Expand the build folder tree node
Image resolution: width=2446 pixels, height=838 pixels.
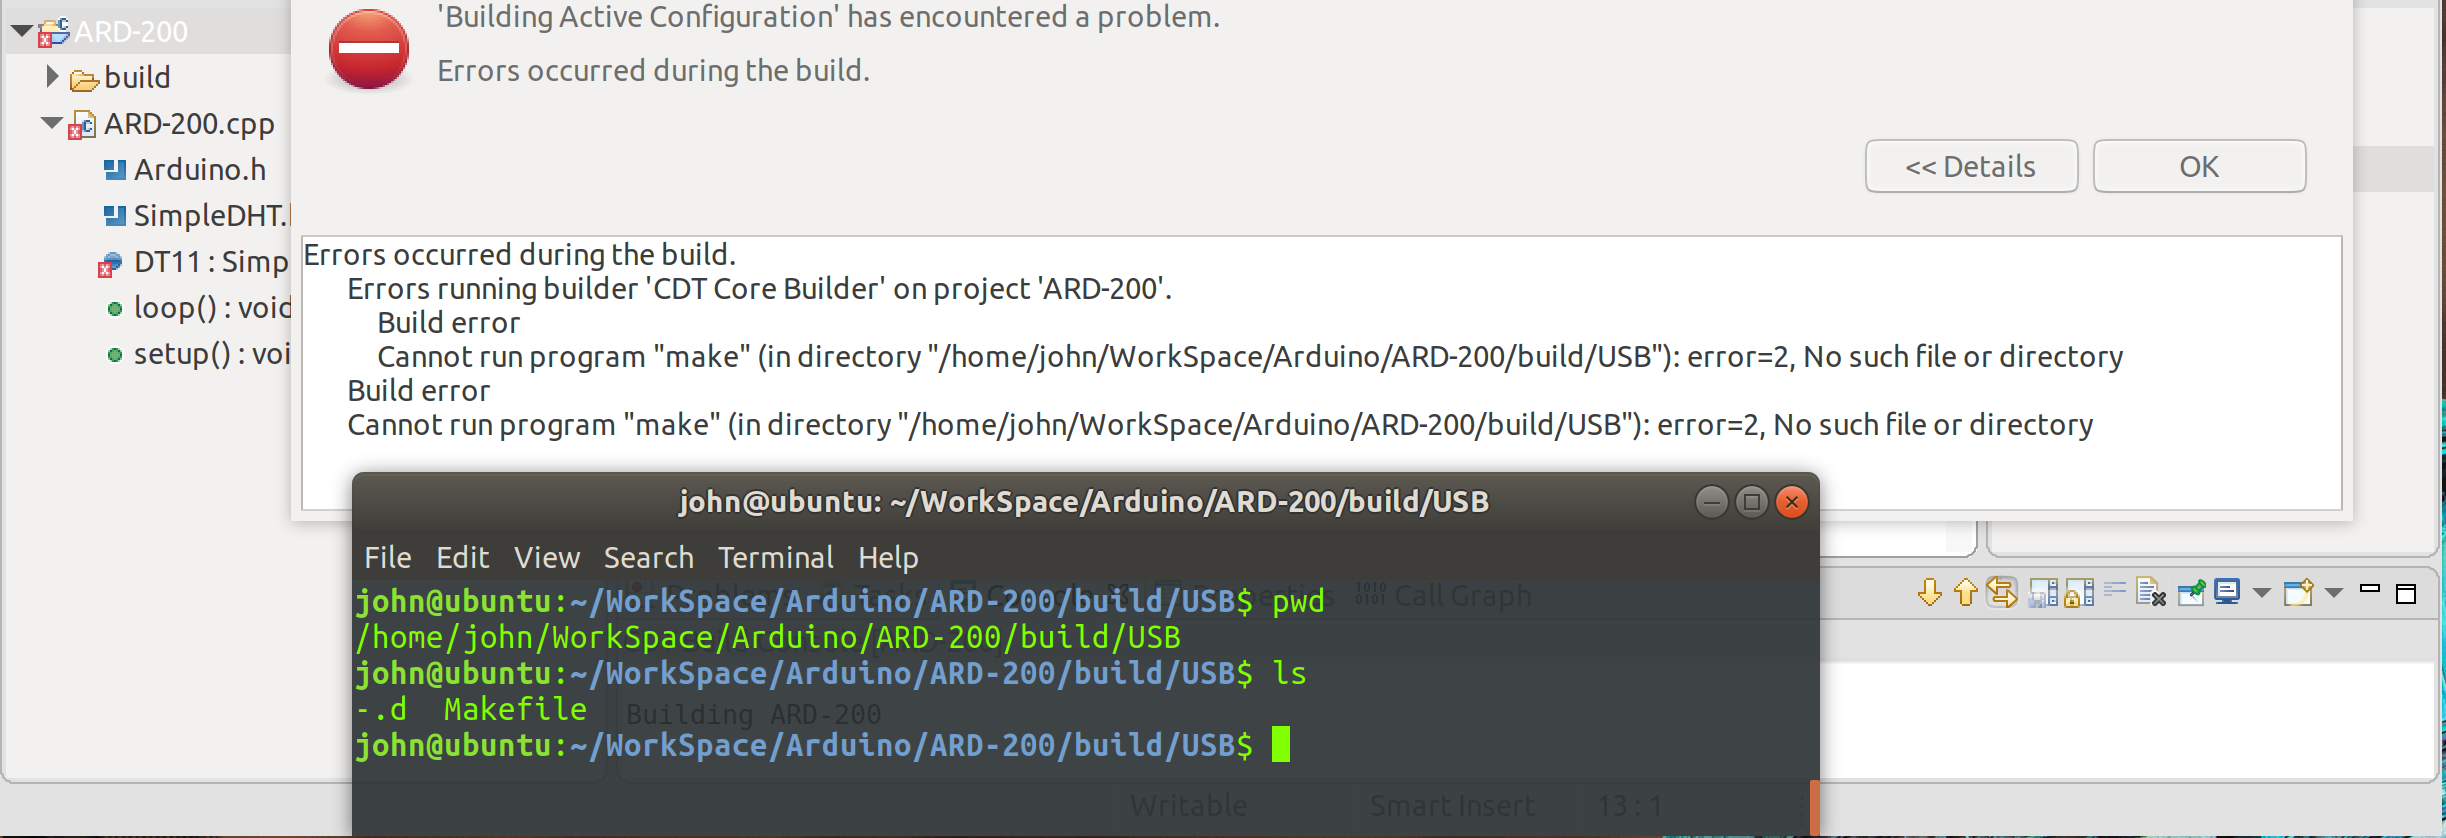click(53, 77)
